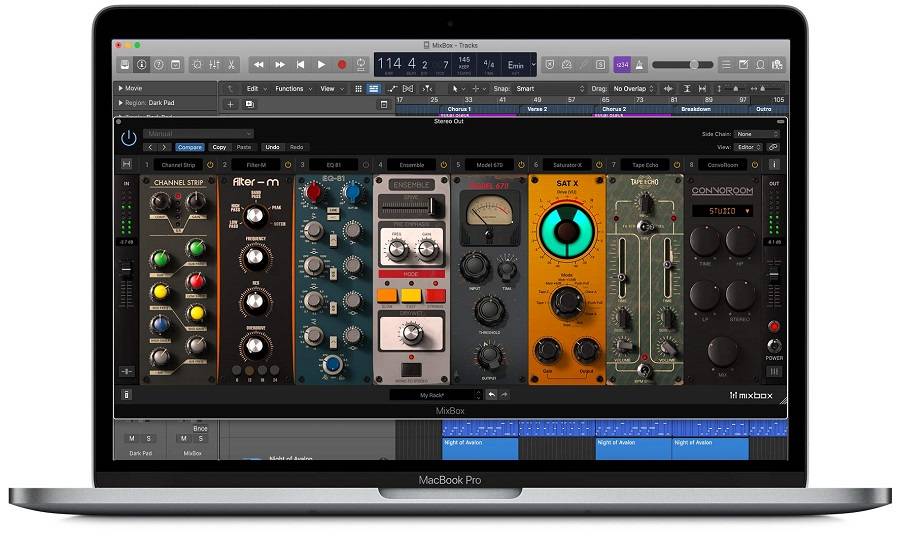Click the Compare button
This screenshot has height=541, width=900.
pyautogui.click(x=190, y=147)
